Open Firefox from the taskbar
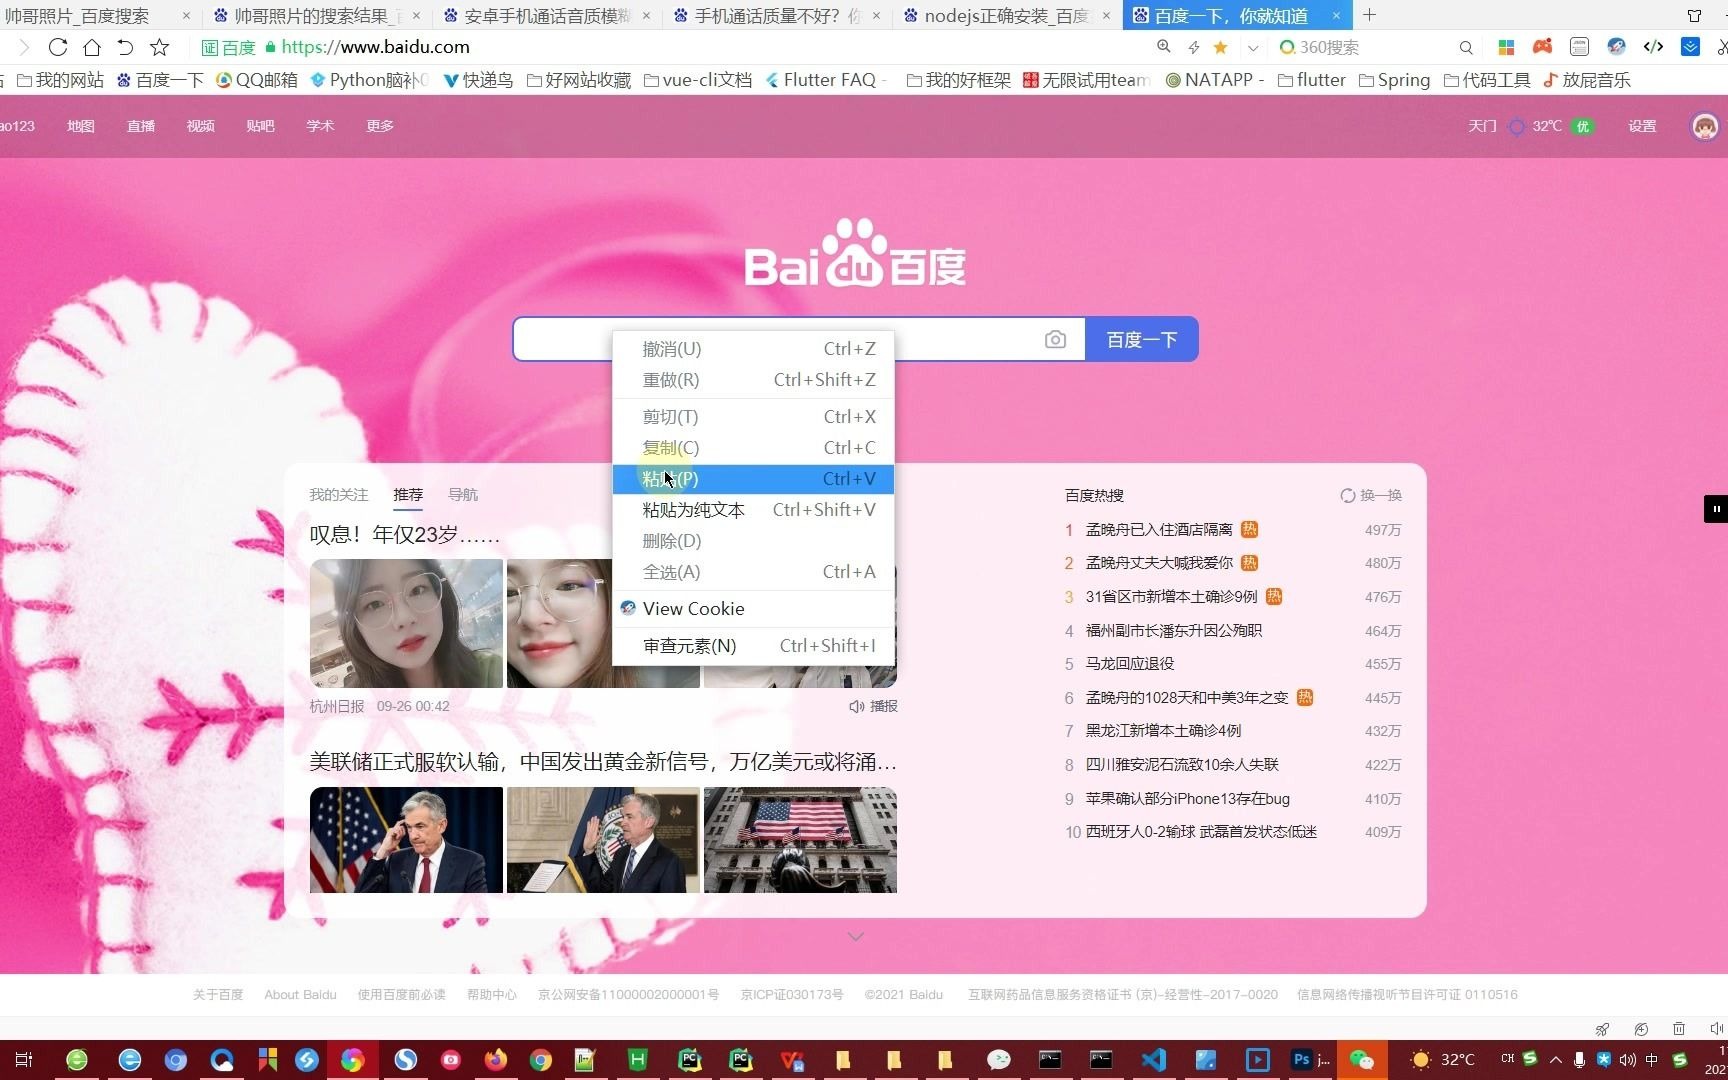 (495, 1060)
